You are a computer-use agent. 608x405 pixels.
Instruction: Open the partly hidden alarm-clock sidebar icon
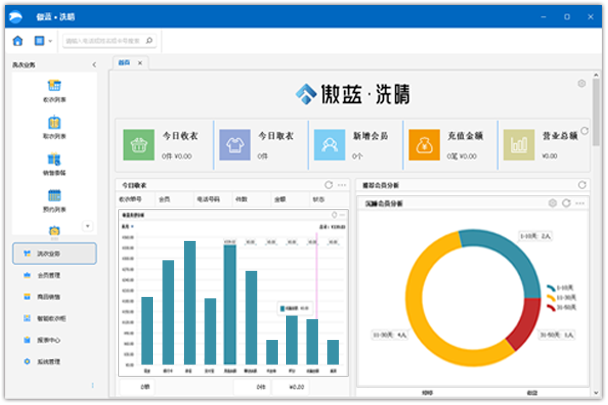(54, 230)
